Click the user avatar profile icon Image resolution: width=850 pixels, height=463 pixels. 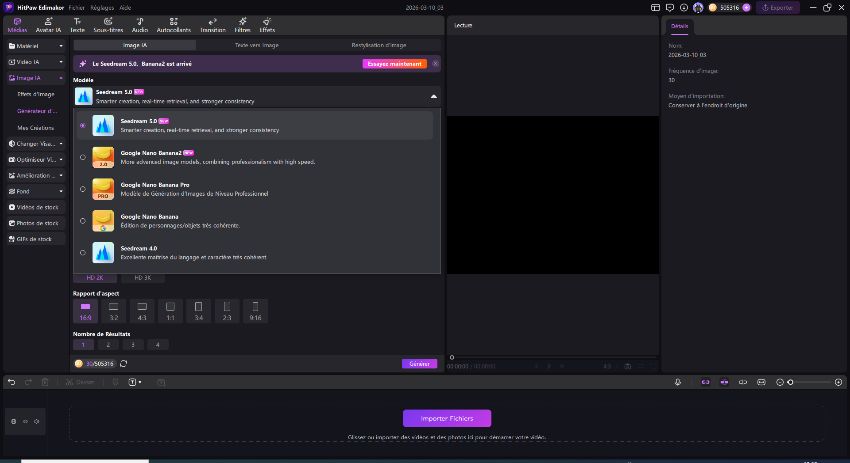point(698,8)
